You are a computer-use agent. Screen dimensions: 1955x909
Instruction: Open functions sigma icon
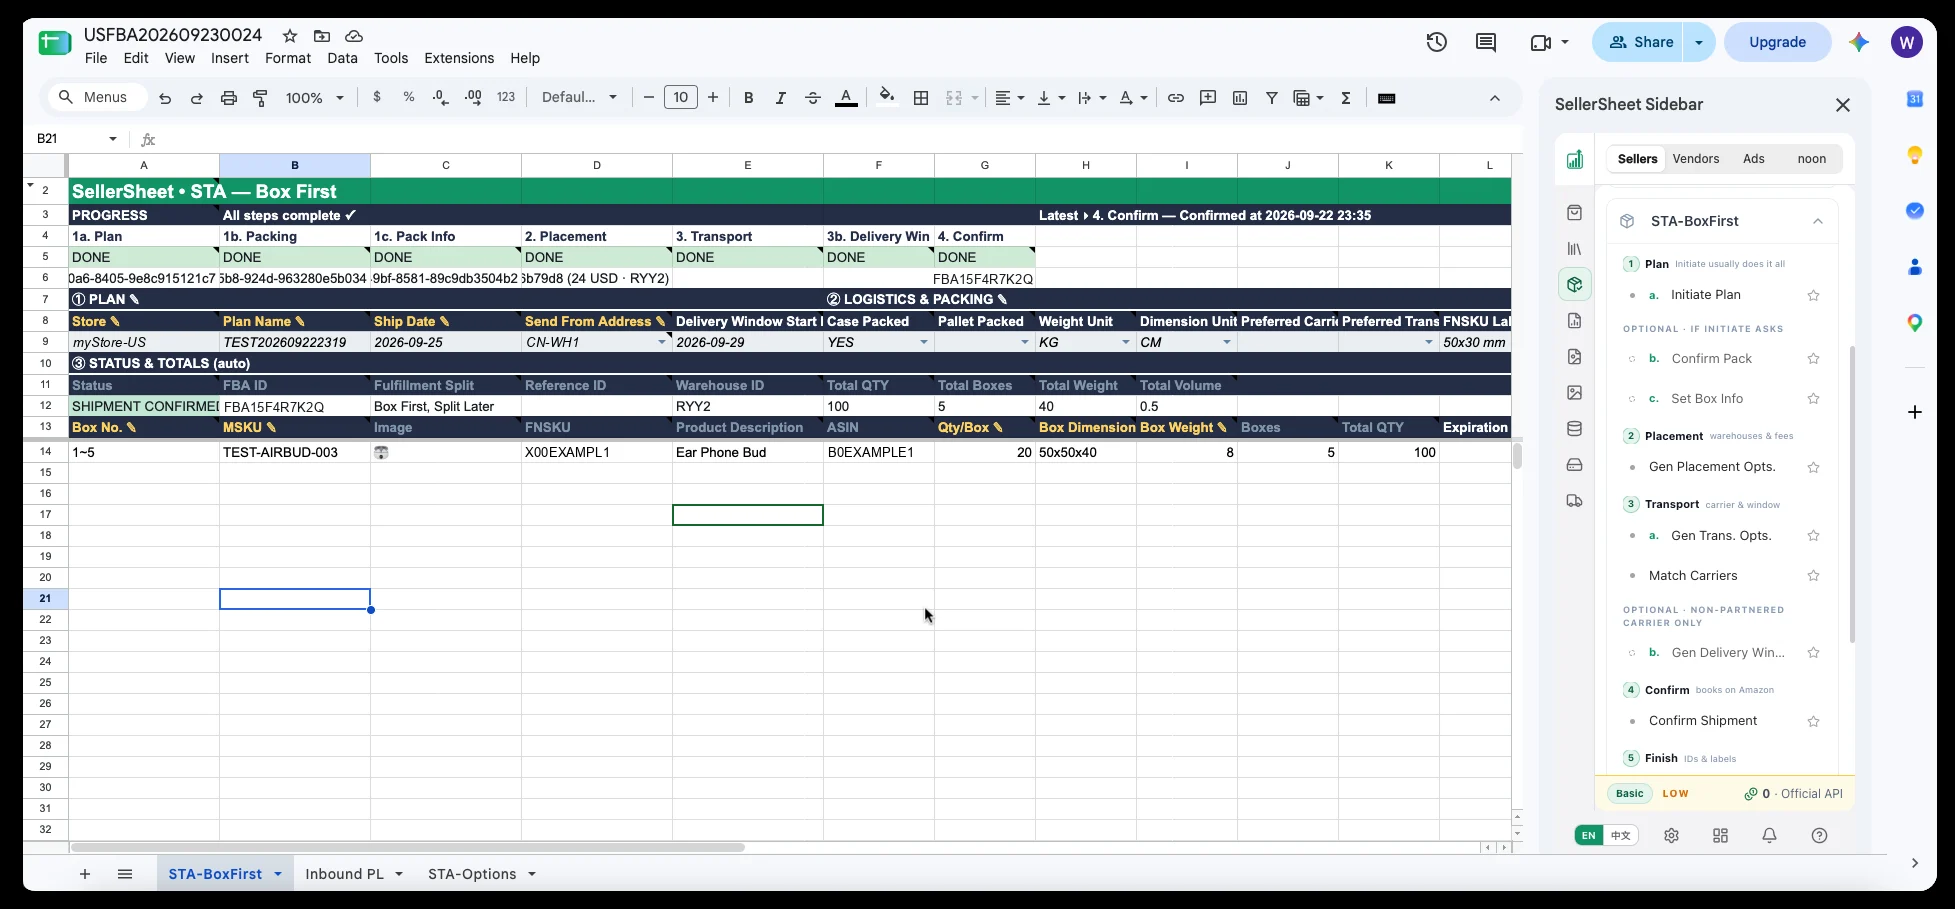click(x=1346, y=98)
